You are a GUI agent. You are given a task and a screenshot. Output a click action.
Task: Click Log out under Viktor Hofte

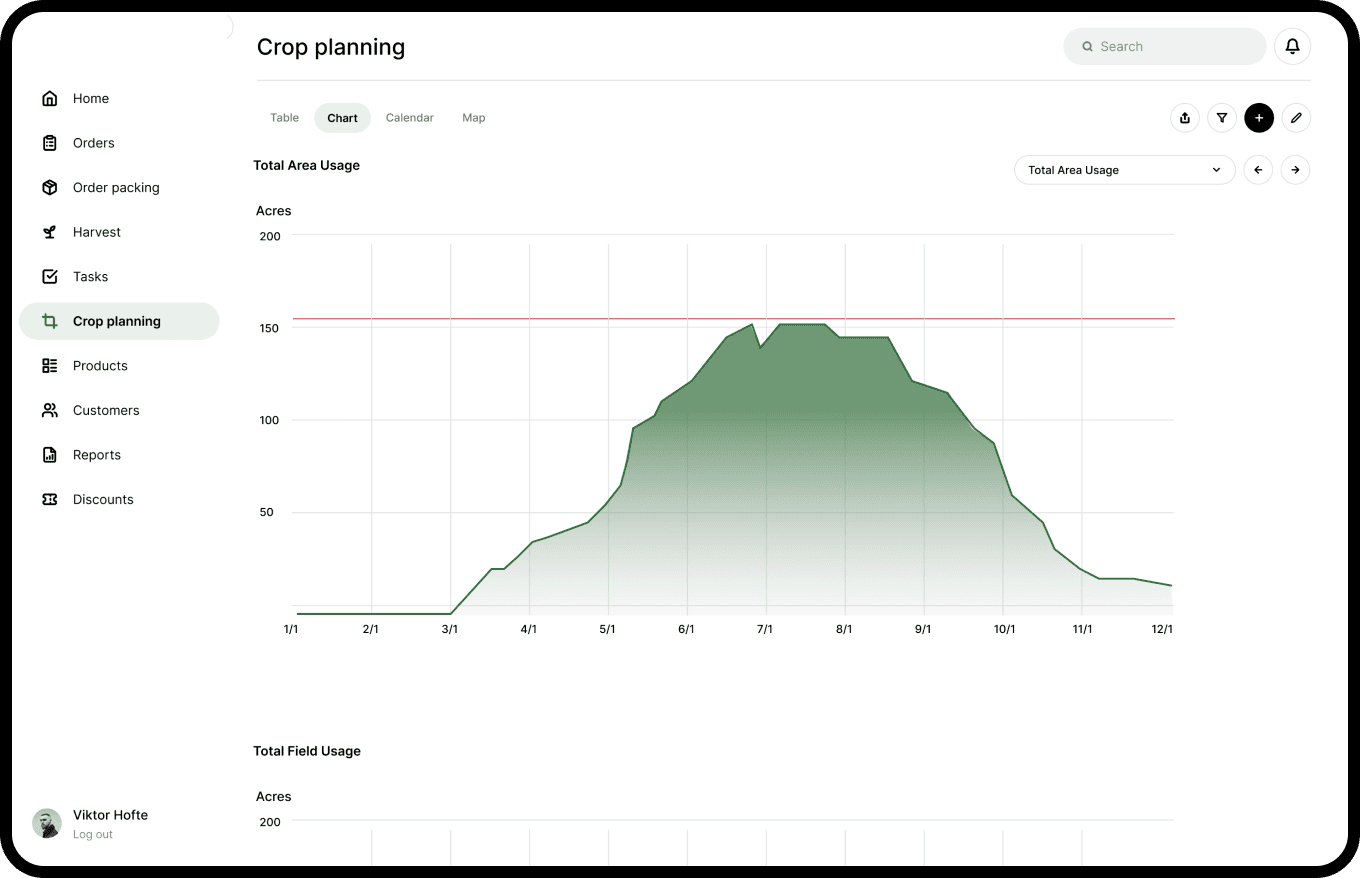[92, 834]
